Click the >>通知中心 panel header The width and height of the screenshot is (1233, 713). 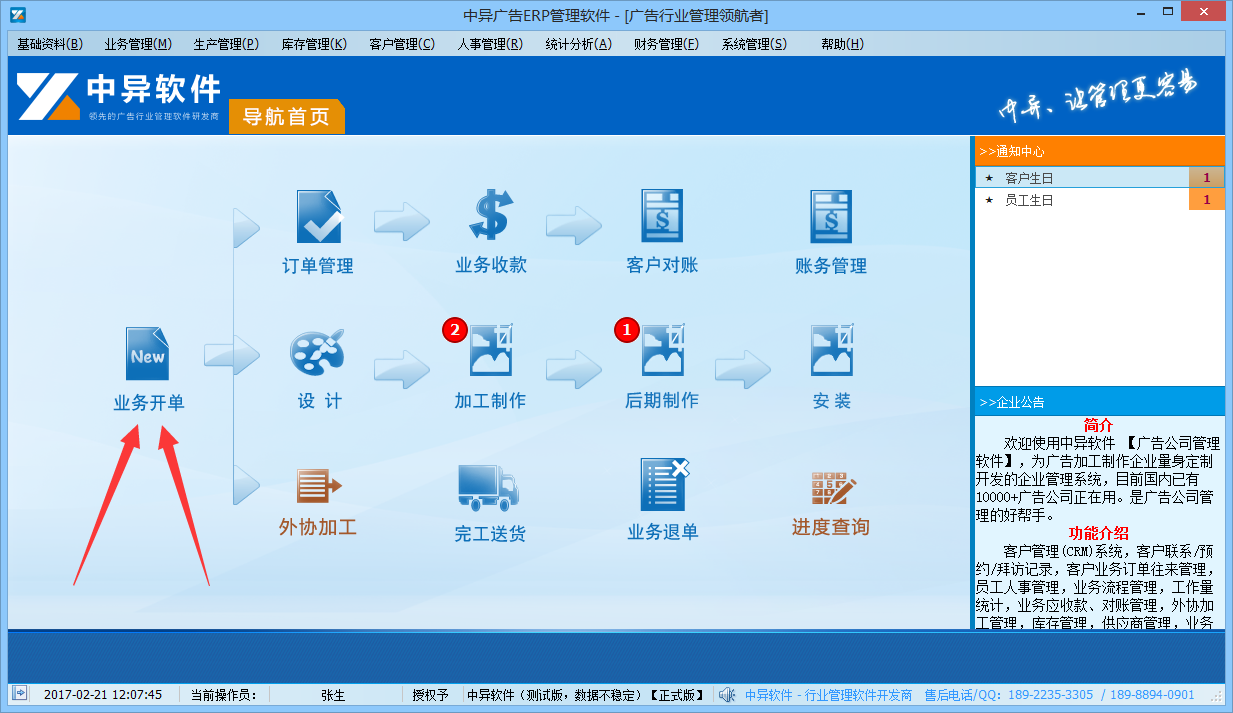[x=1100, y=151]
